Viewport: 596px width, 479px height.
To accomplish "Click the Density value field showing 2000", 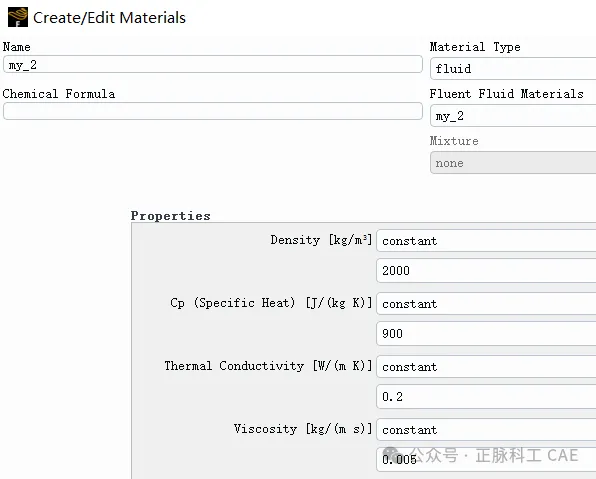I will (x=486, y=271).
